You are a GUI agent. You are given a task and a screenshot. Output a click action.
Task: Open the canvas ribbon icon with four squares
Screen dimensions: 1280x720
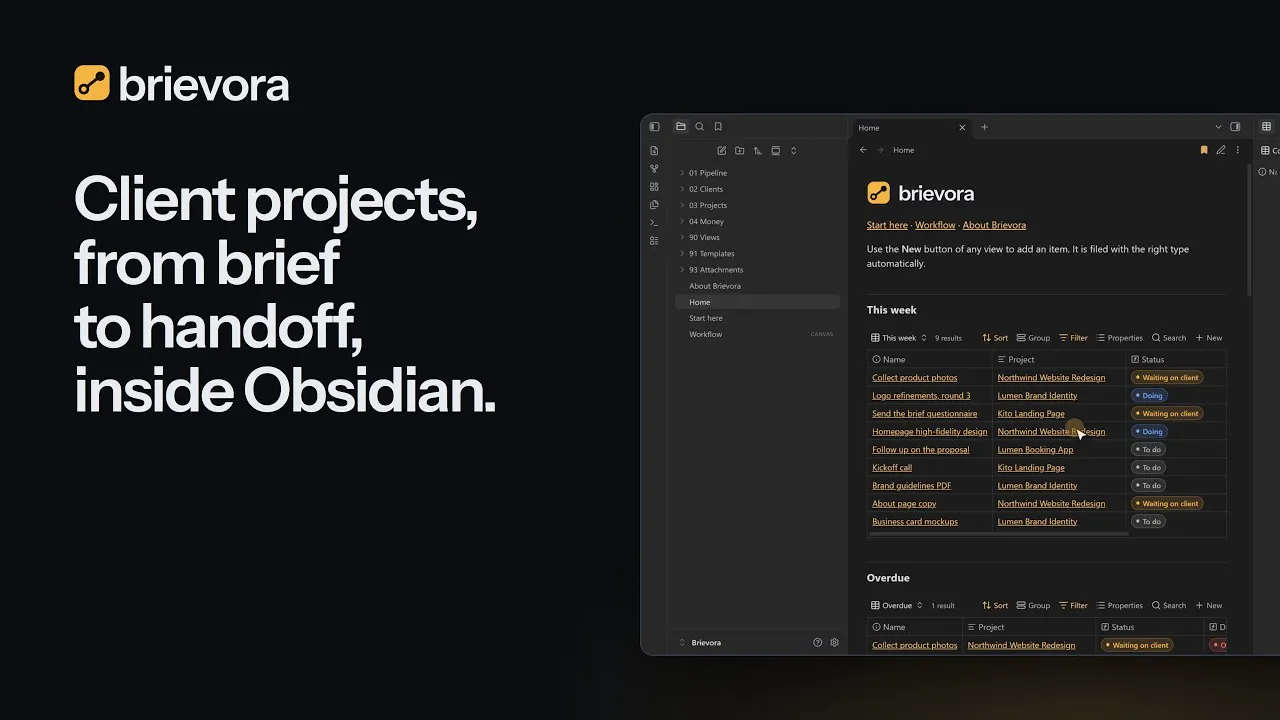point(654,187)
